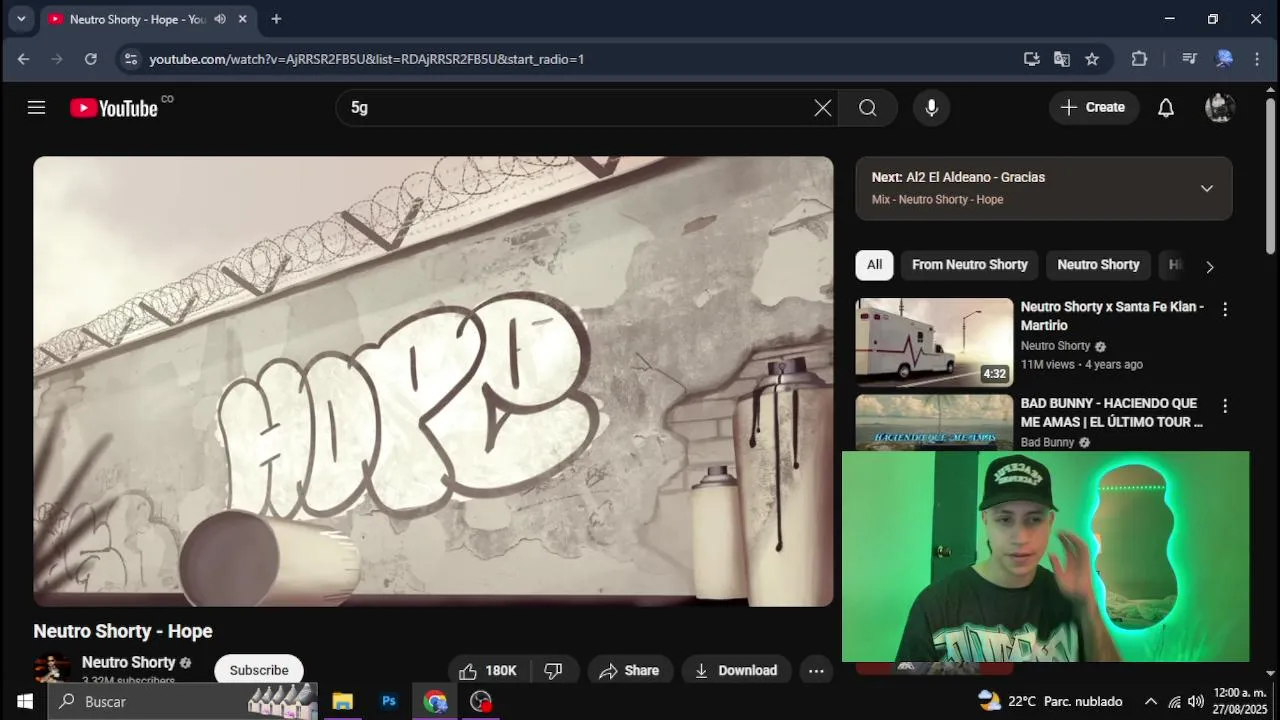
Task: Open the Neutro Shorty channel name link
Action: click(x=128, y=662)
